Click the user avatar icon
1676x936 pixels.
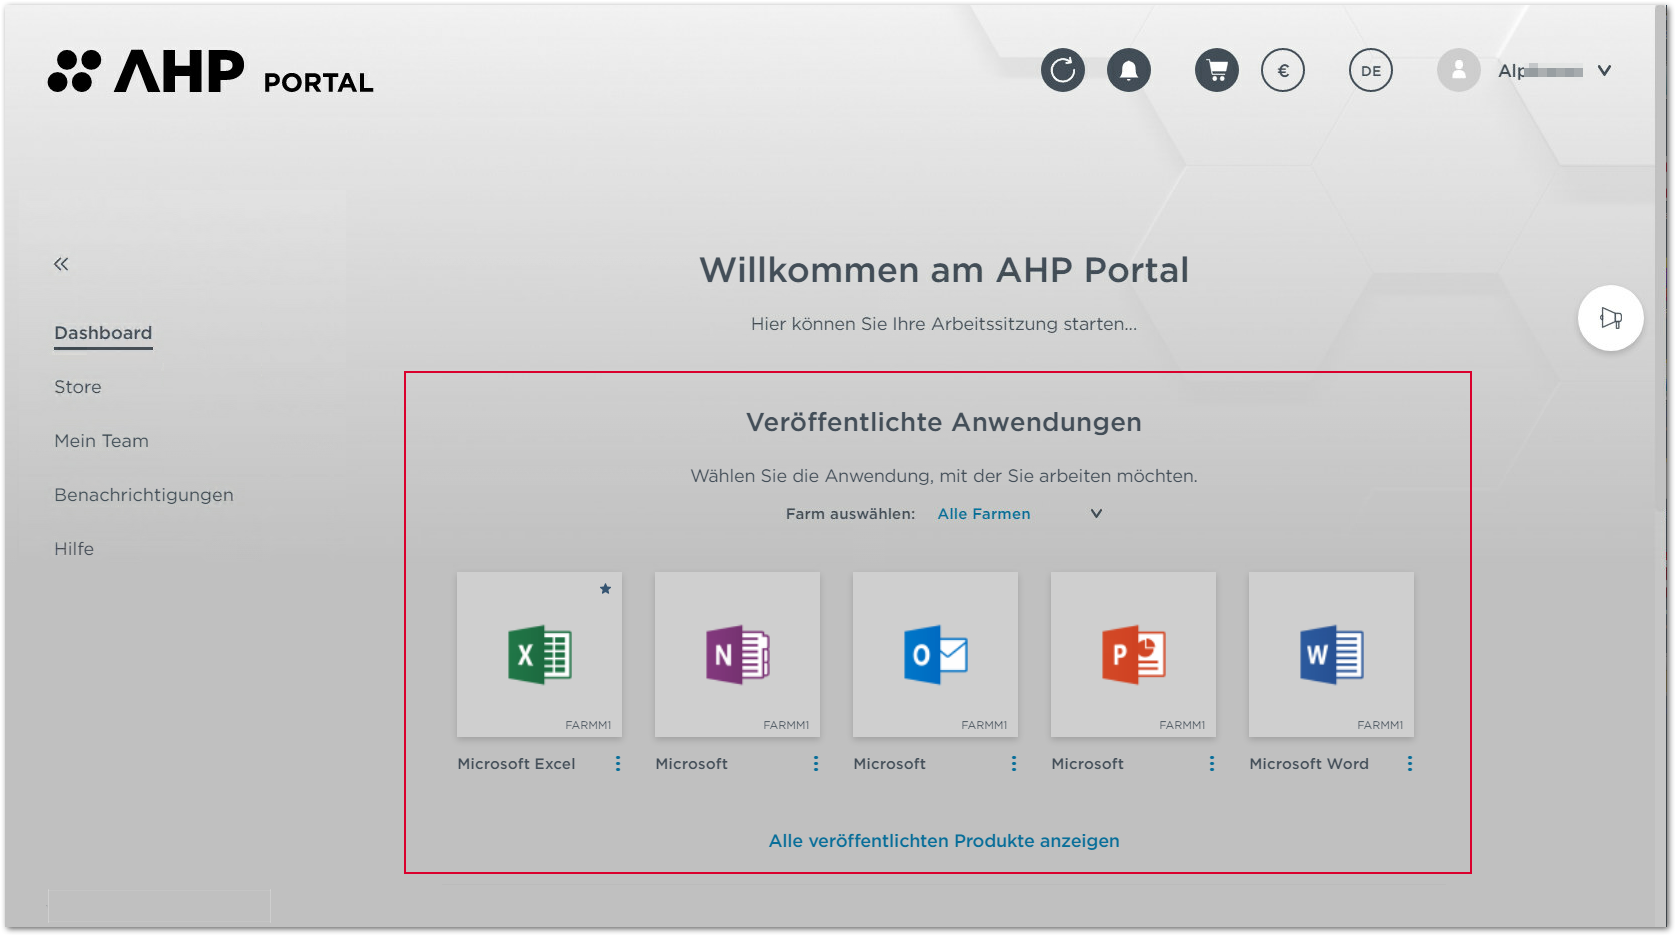1459,70
